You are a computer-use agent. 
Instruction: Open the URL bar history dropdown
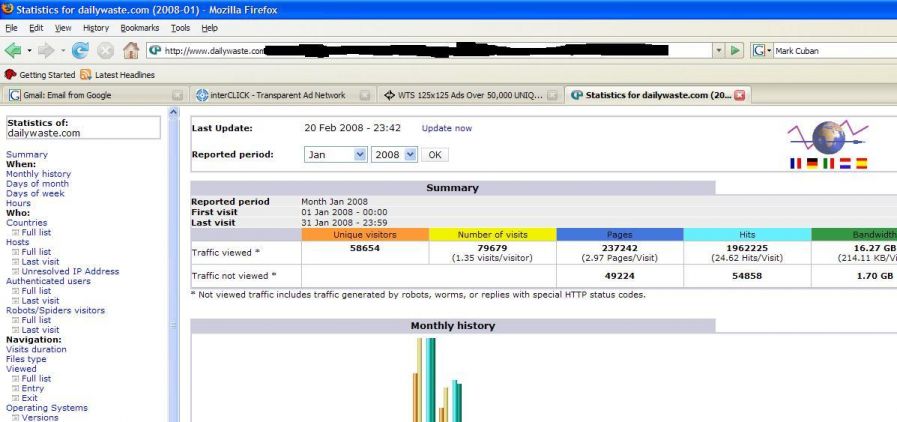(719, 50)
